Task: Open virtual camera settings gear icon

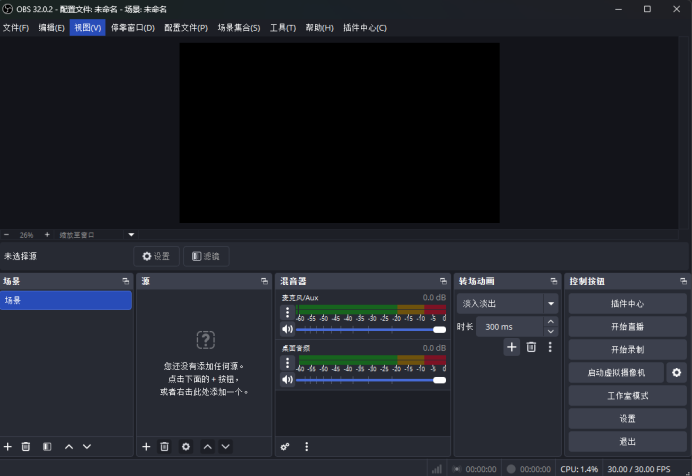Action: point(677,373)
